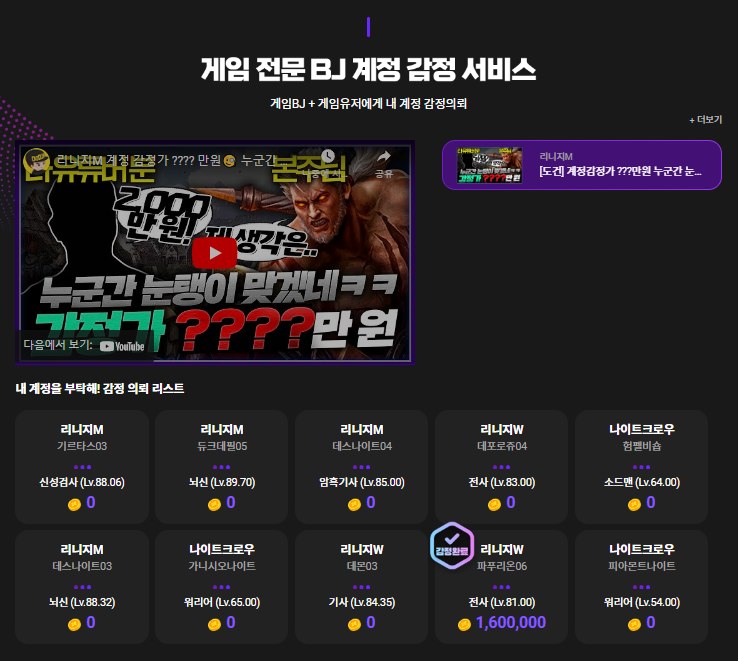
Task: Click the 게임 전문 BJ 계정 감정 서비스 title
Action: 369,69
